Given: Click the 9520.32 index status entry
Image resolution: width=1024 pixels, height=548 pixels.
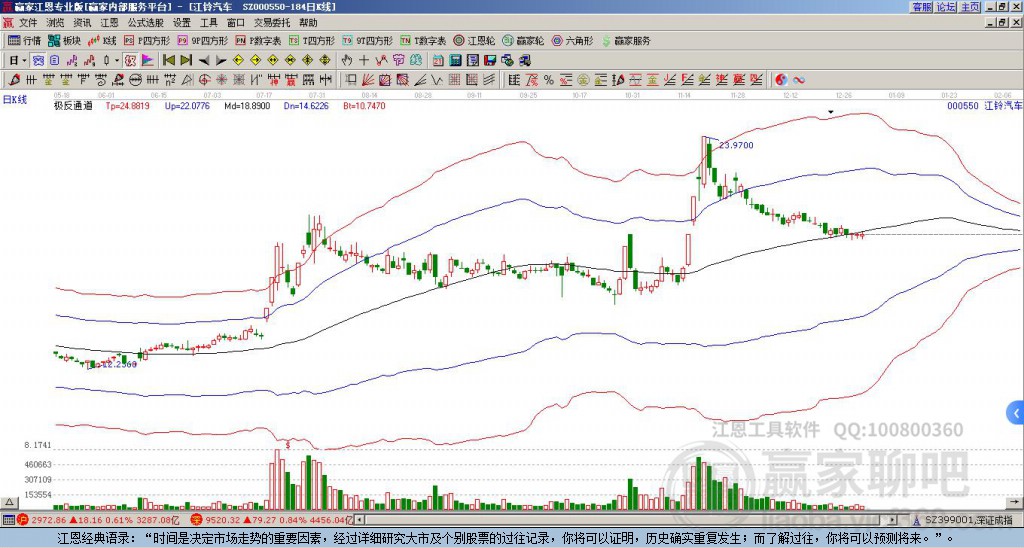Looking at the screenshot, I should tap(271, 520).
